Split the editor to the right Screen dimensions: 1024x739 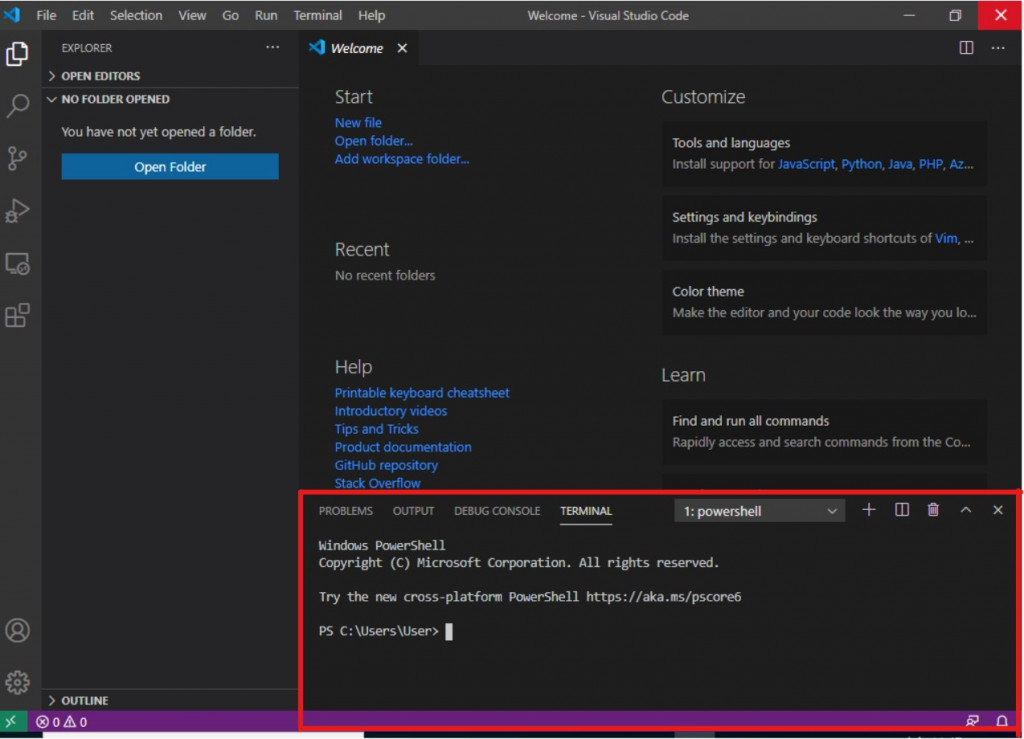coord(966,48)
